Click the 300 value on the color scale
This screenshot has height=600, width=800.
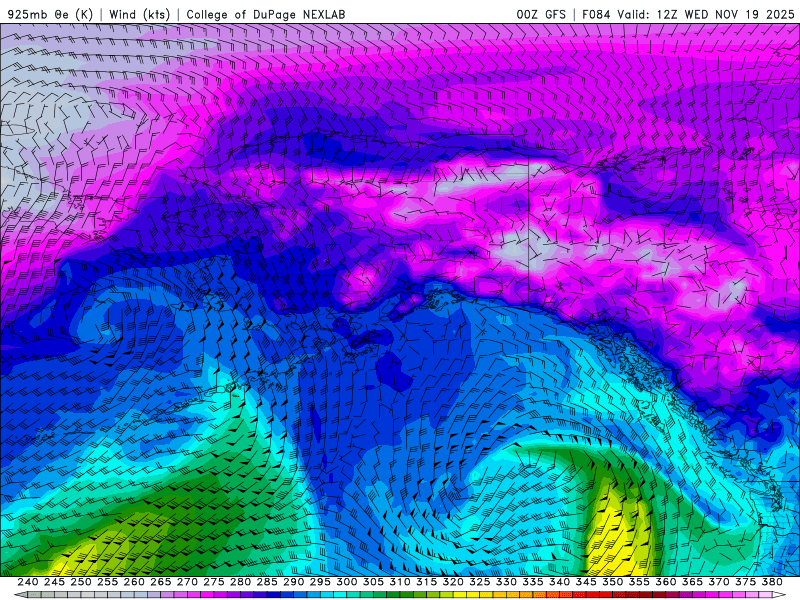(x=346, y=582)
